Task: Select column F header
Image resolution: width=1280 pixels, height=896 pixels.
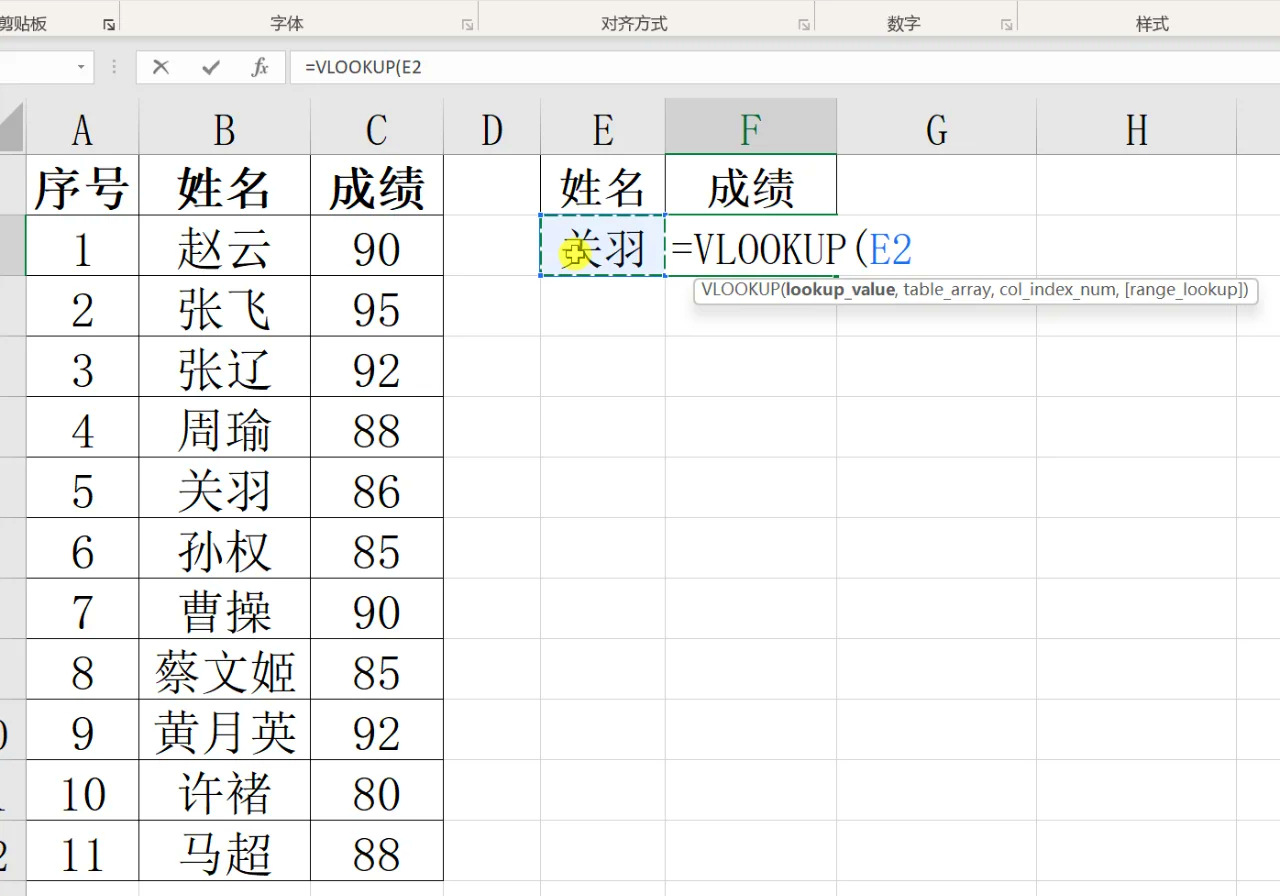Action: point(751,128)
